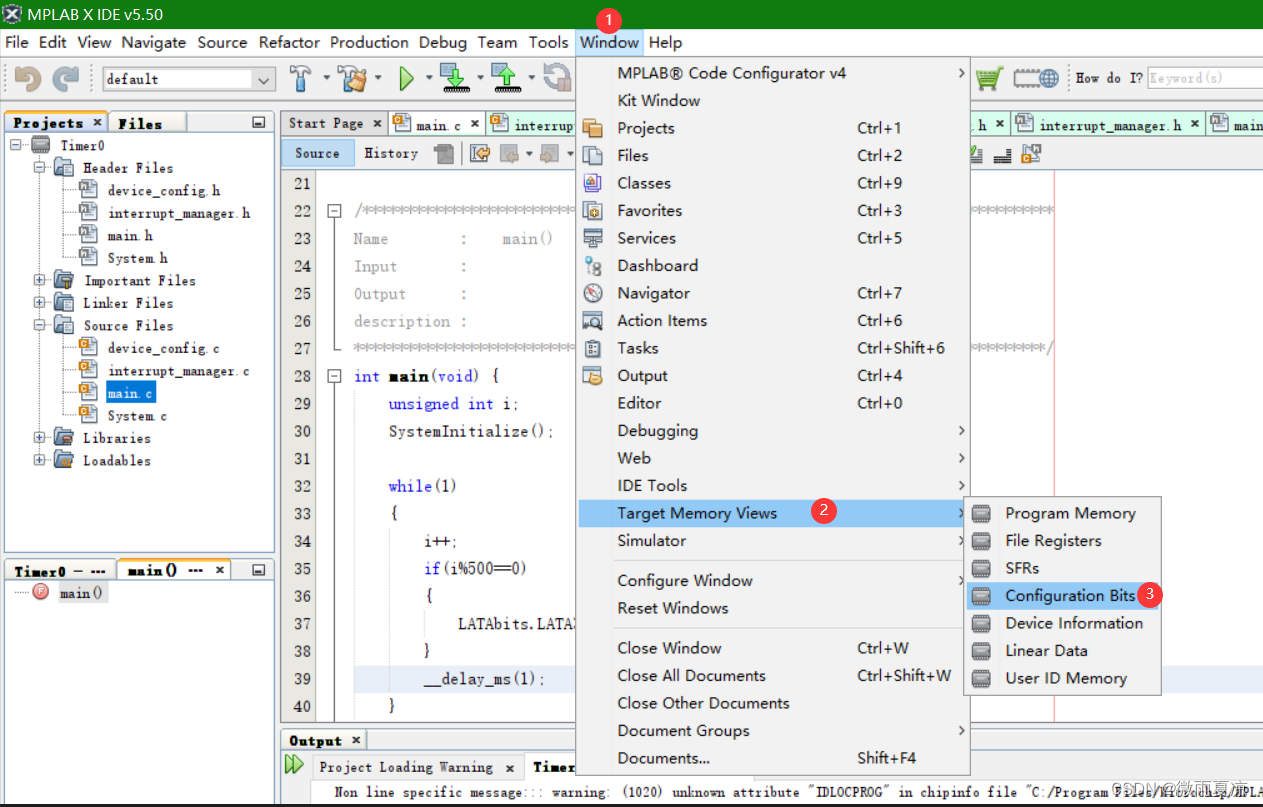Close the interrupt_manager.h editor tab
The height and width of the screenshot is (807, 1263).
(1196, 125)
